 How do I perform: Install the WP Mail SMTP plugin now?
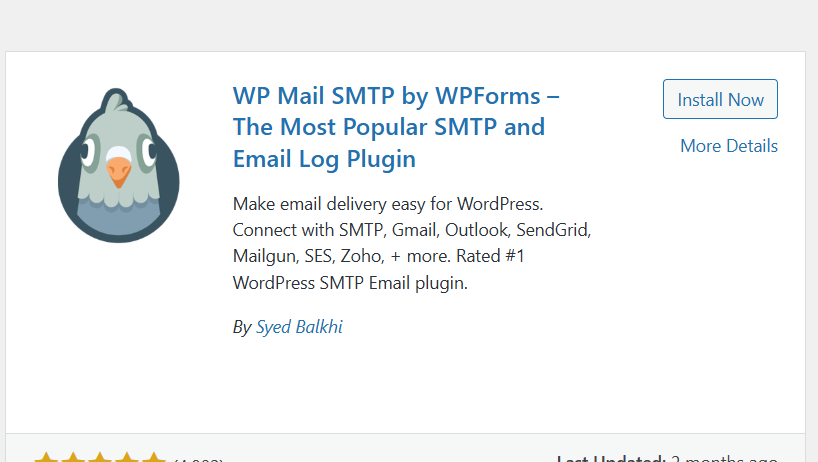pyautogui.click(x=720, y=99)
